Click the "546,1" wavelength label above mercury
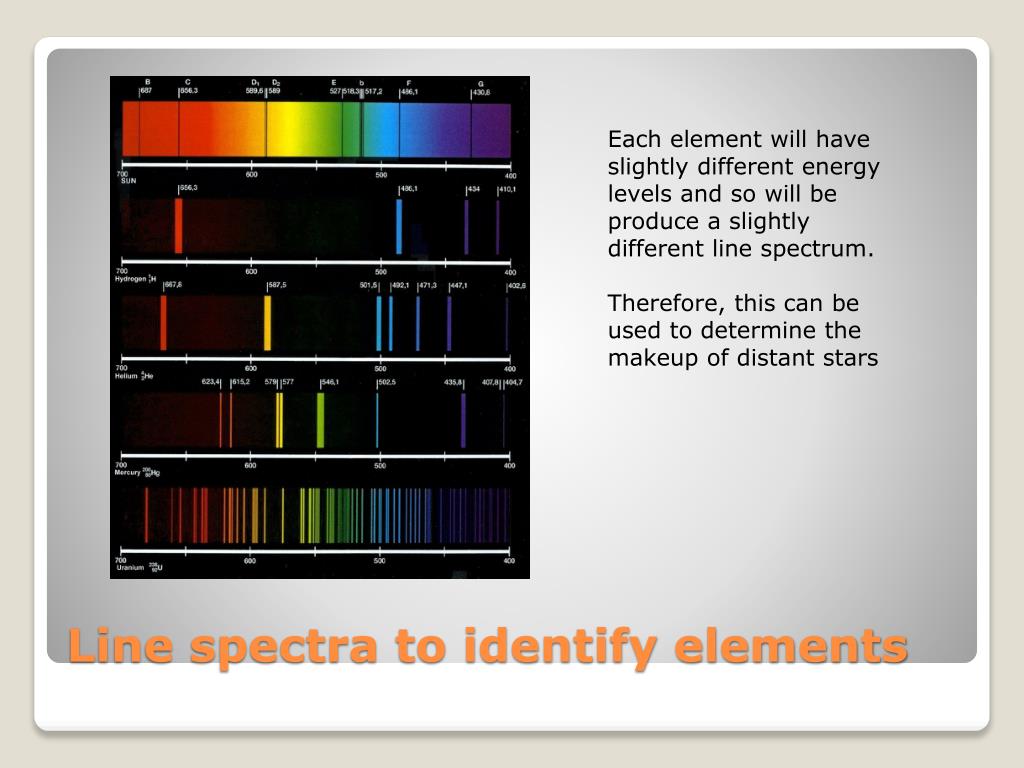The height and width of the screenshot is (768, 1024). (330, 382)
